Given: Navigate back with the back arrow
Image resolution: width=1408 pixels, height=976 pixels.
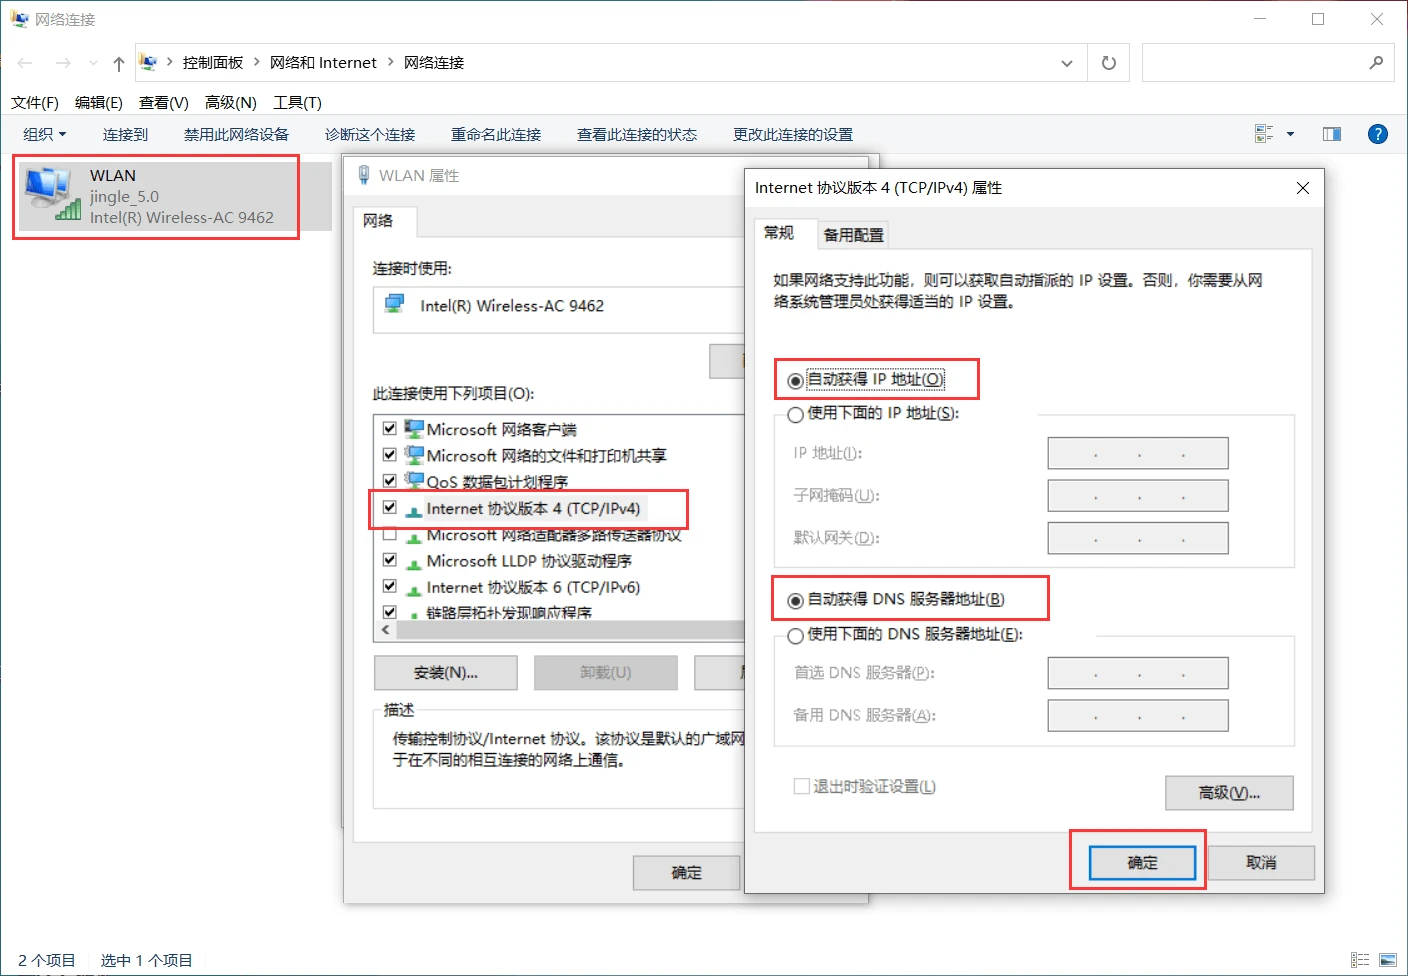Looking at the screenshot, I should click(25, 63).
